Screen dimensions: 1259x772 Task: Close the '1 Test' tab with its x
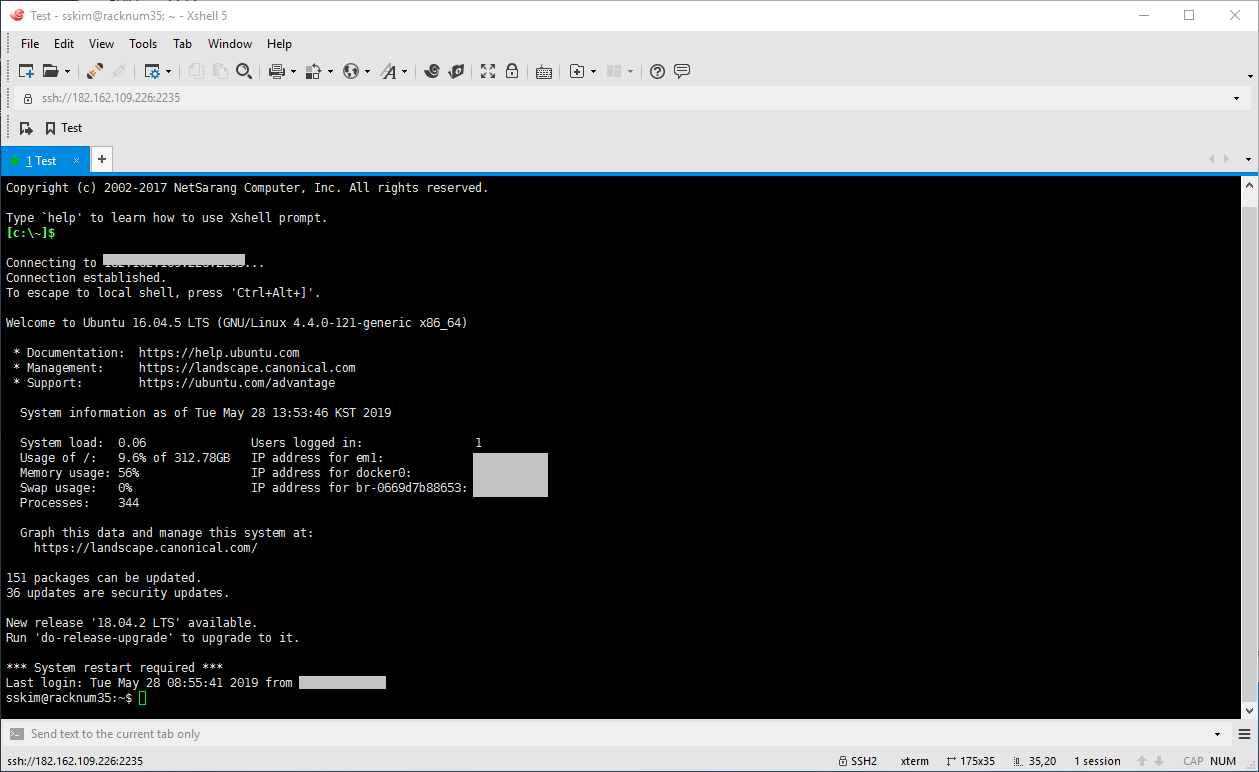pyautogui.click(x=76, y=160)
